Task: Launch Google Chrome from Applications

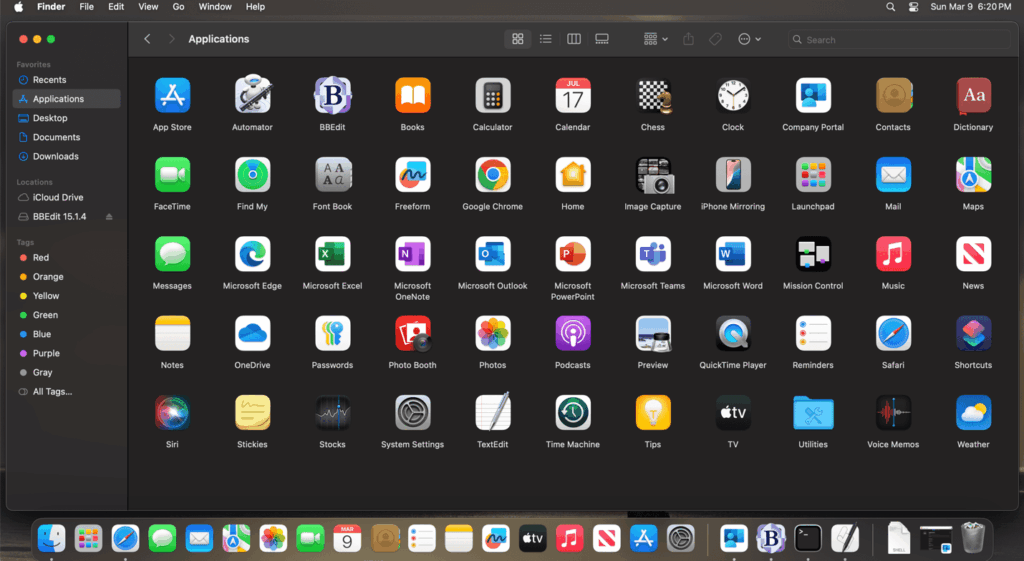Action: (x=492, y=175)
